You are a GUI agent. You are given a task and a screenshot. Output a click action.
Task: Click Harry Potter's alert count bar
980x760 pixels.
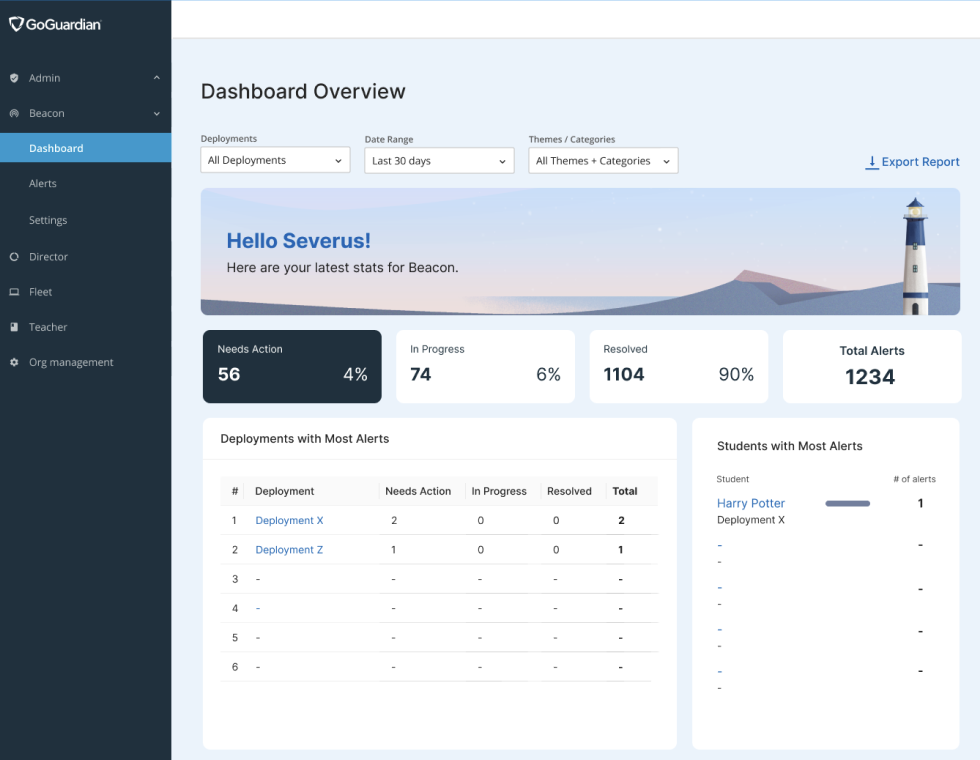coord(848,503)
